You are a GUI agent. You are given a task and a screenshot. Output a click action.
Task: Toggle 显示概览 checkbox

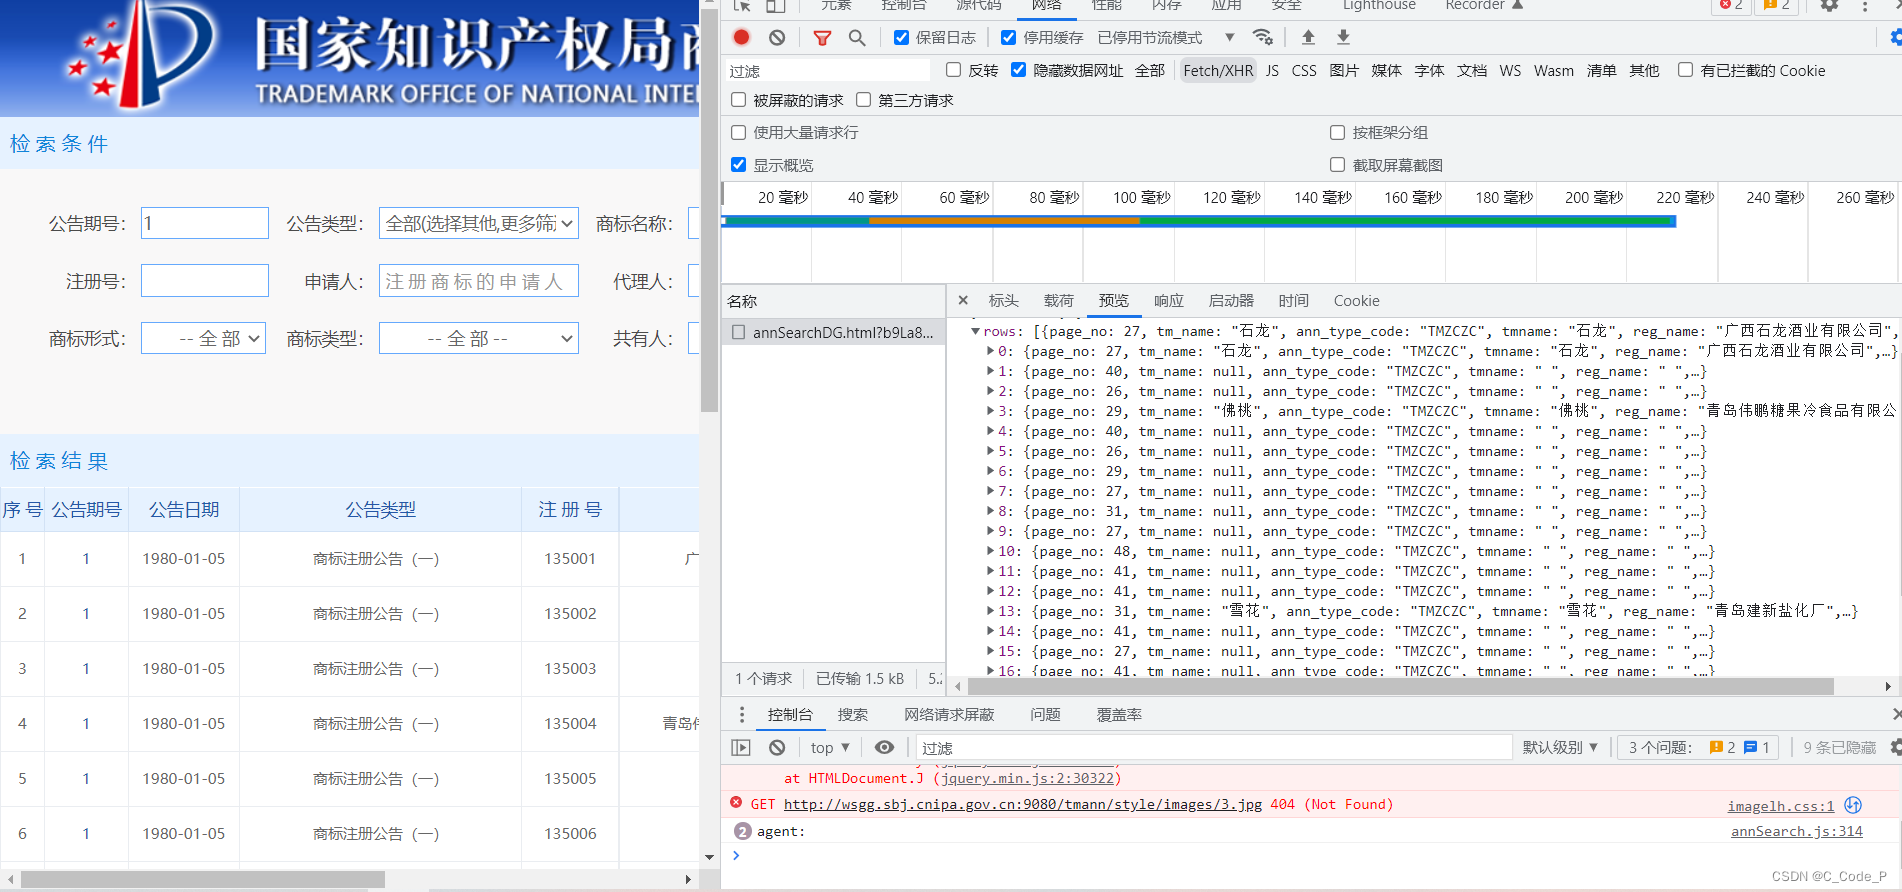point(738,165)
